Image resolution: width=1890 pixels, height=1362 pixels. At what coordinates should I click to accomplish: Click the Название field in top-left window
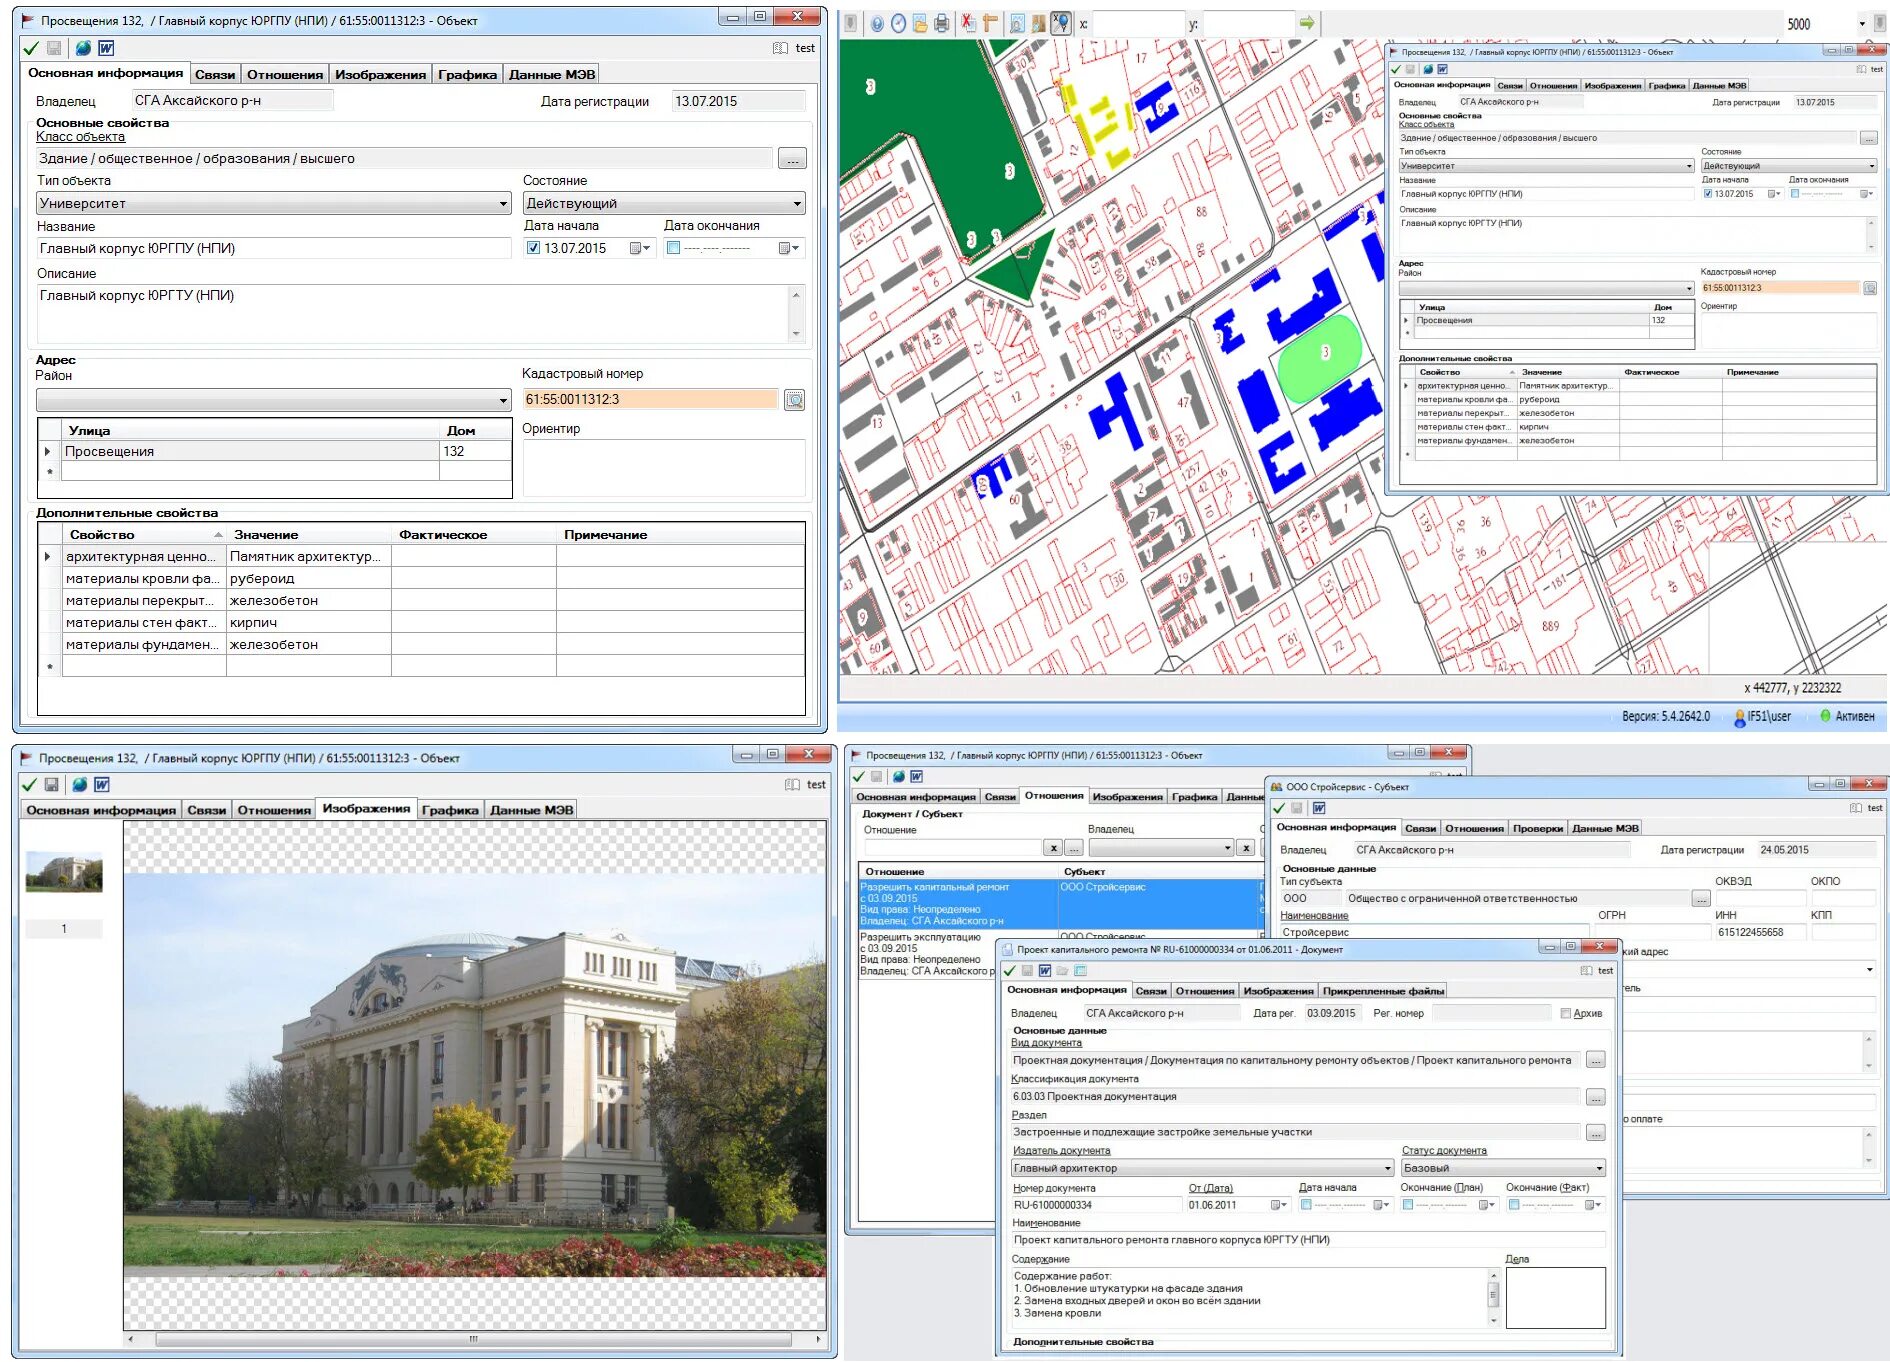[x=274, y=248]
